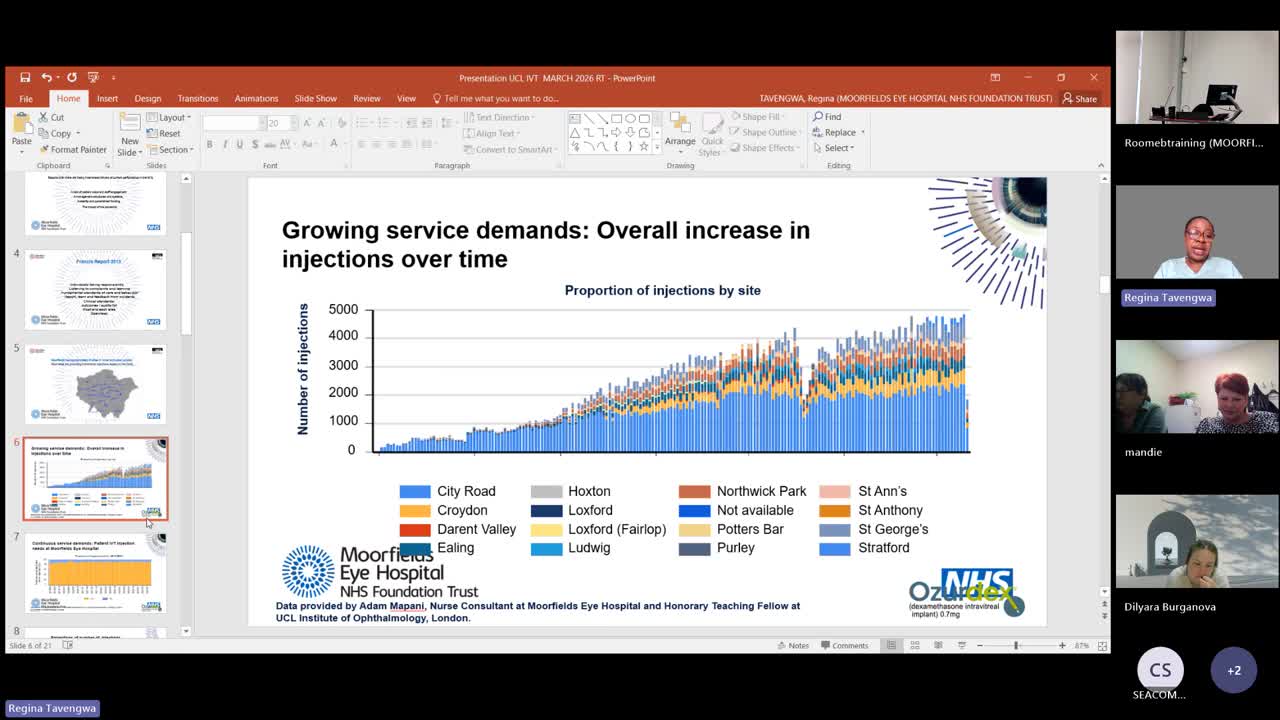
Task: Click the +2 more participants button
Action: (1234, 670)
